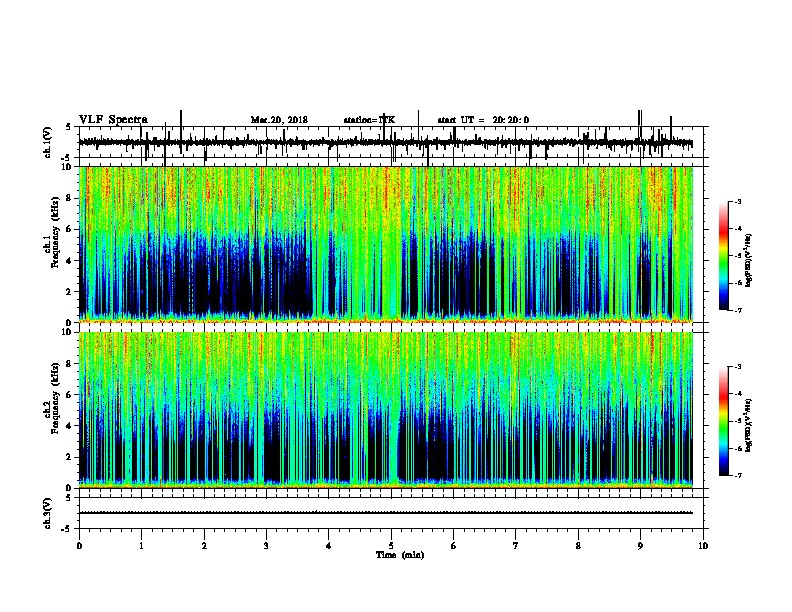This screenshot has width=792, height=612.
Task: Click the "-3" label on ch.1 color bar
Action: pos(737,202)
